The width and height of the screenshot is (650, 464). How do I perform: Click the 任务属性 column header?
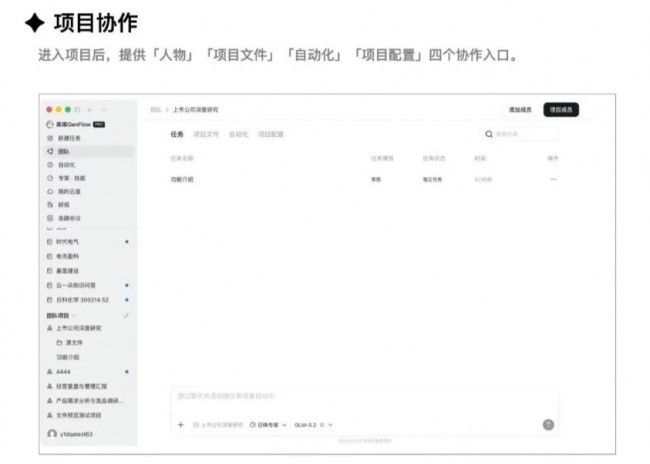[382, 158]
